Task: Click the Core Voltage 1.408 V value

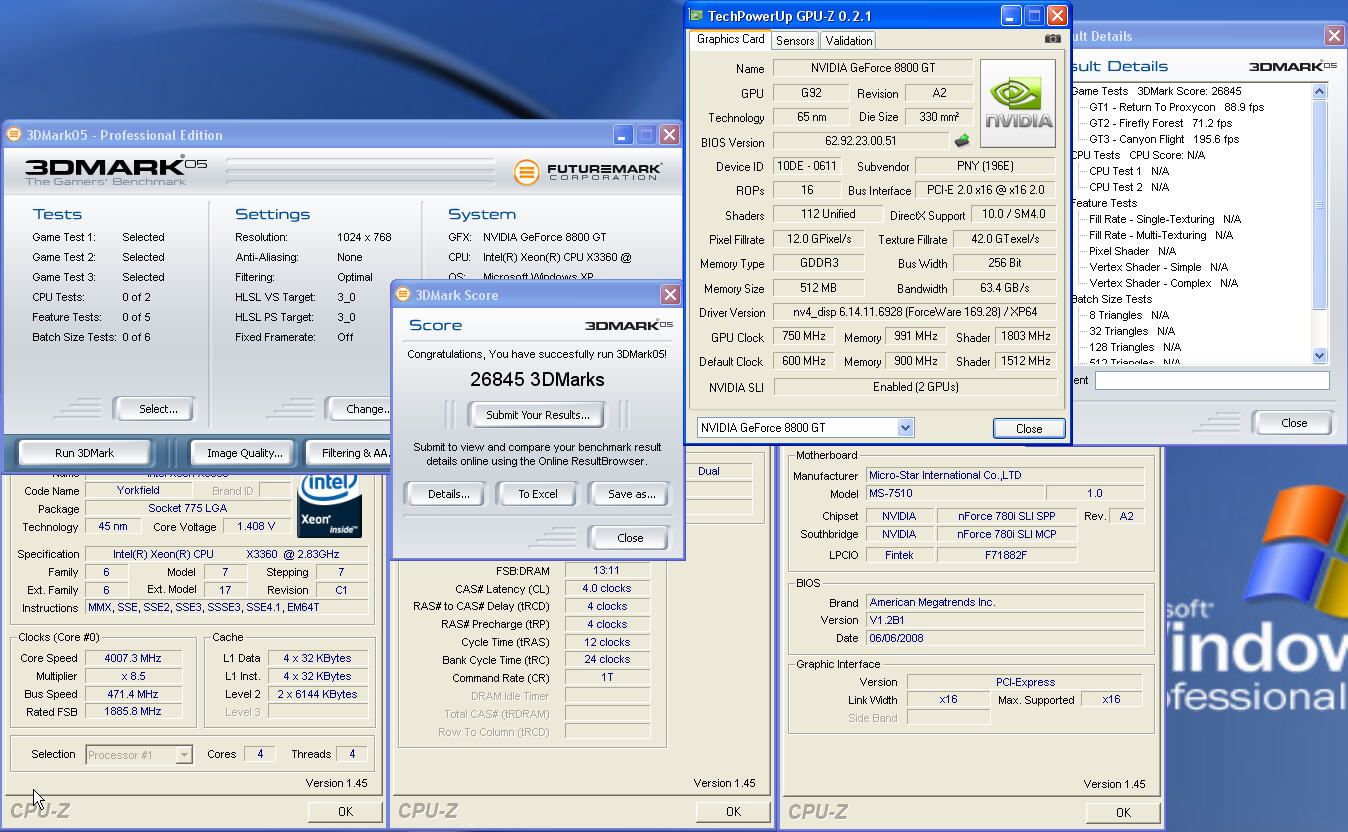Action: pos(256,526)
